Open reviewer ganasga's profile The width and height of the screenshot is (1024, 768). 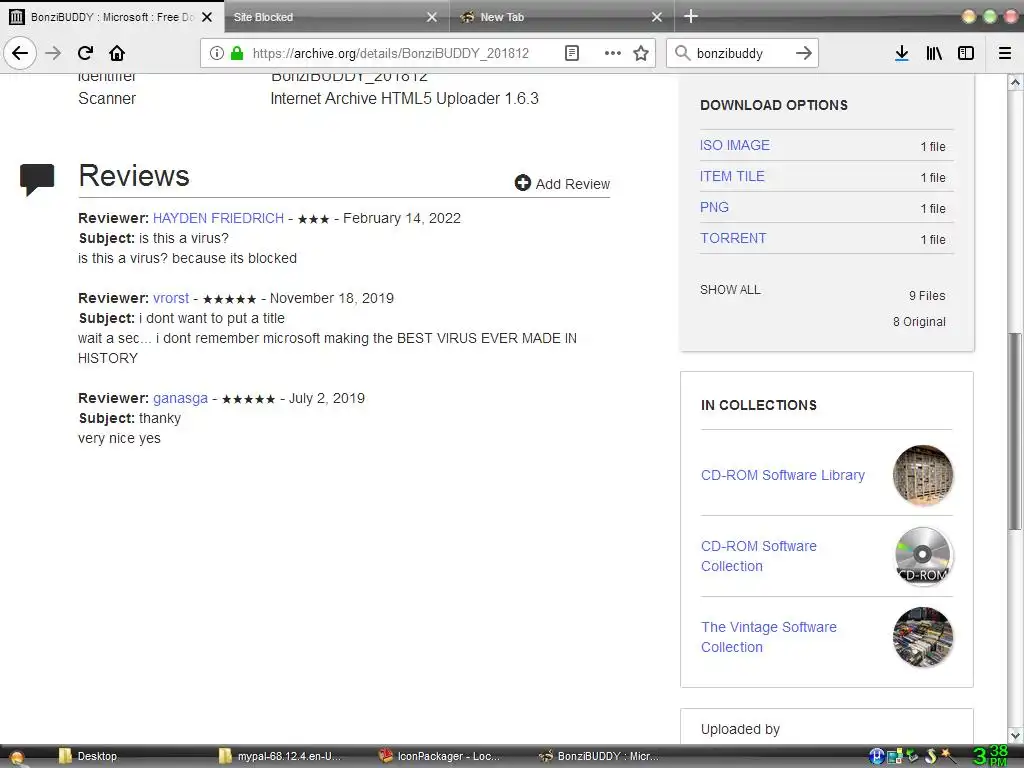click(180, 398)
